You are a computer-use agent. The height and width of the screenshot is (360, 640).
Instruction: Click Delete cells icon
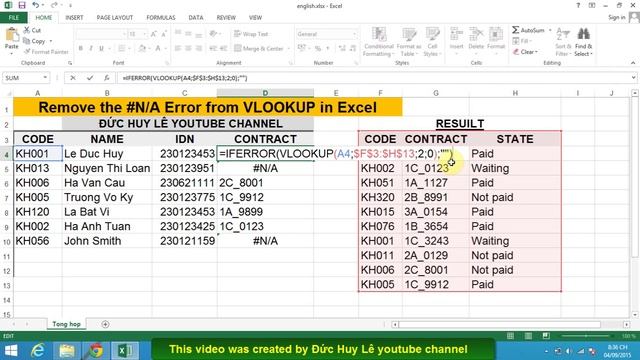[x=476, y=34]
